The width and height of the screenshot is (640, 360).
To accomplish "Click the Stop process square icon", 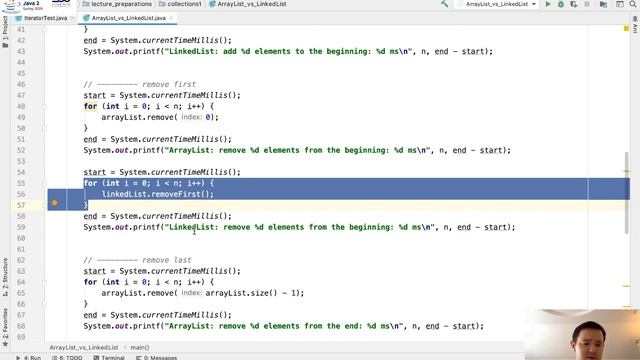I will [x=587, y=4].
